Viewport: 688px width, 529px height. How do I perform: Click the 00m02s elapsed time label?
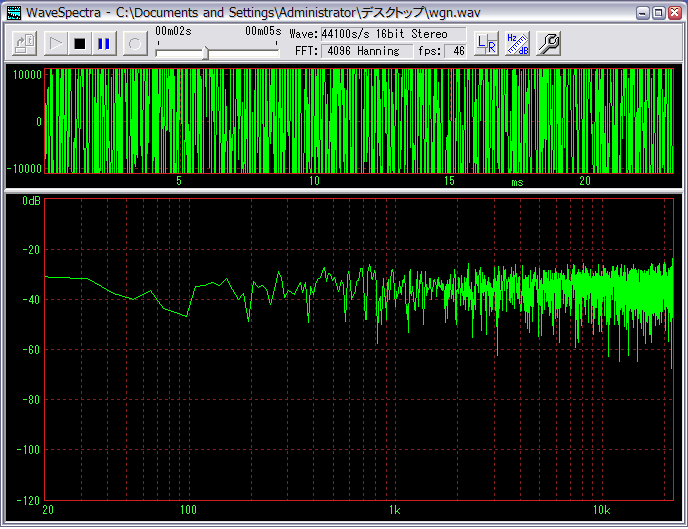click(173, 31)
